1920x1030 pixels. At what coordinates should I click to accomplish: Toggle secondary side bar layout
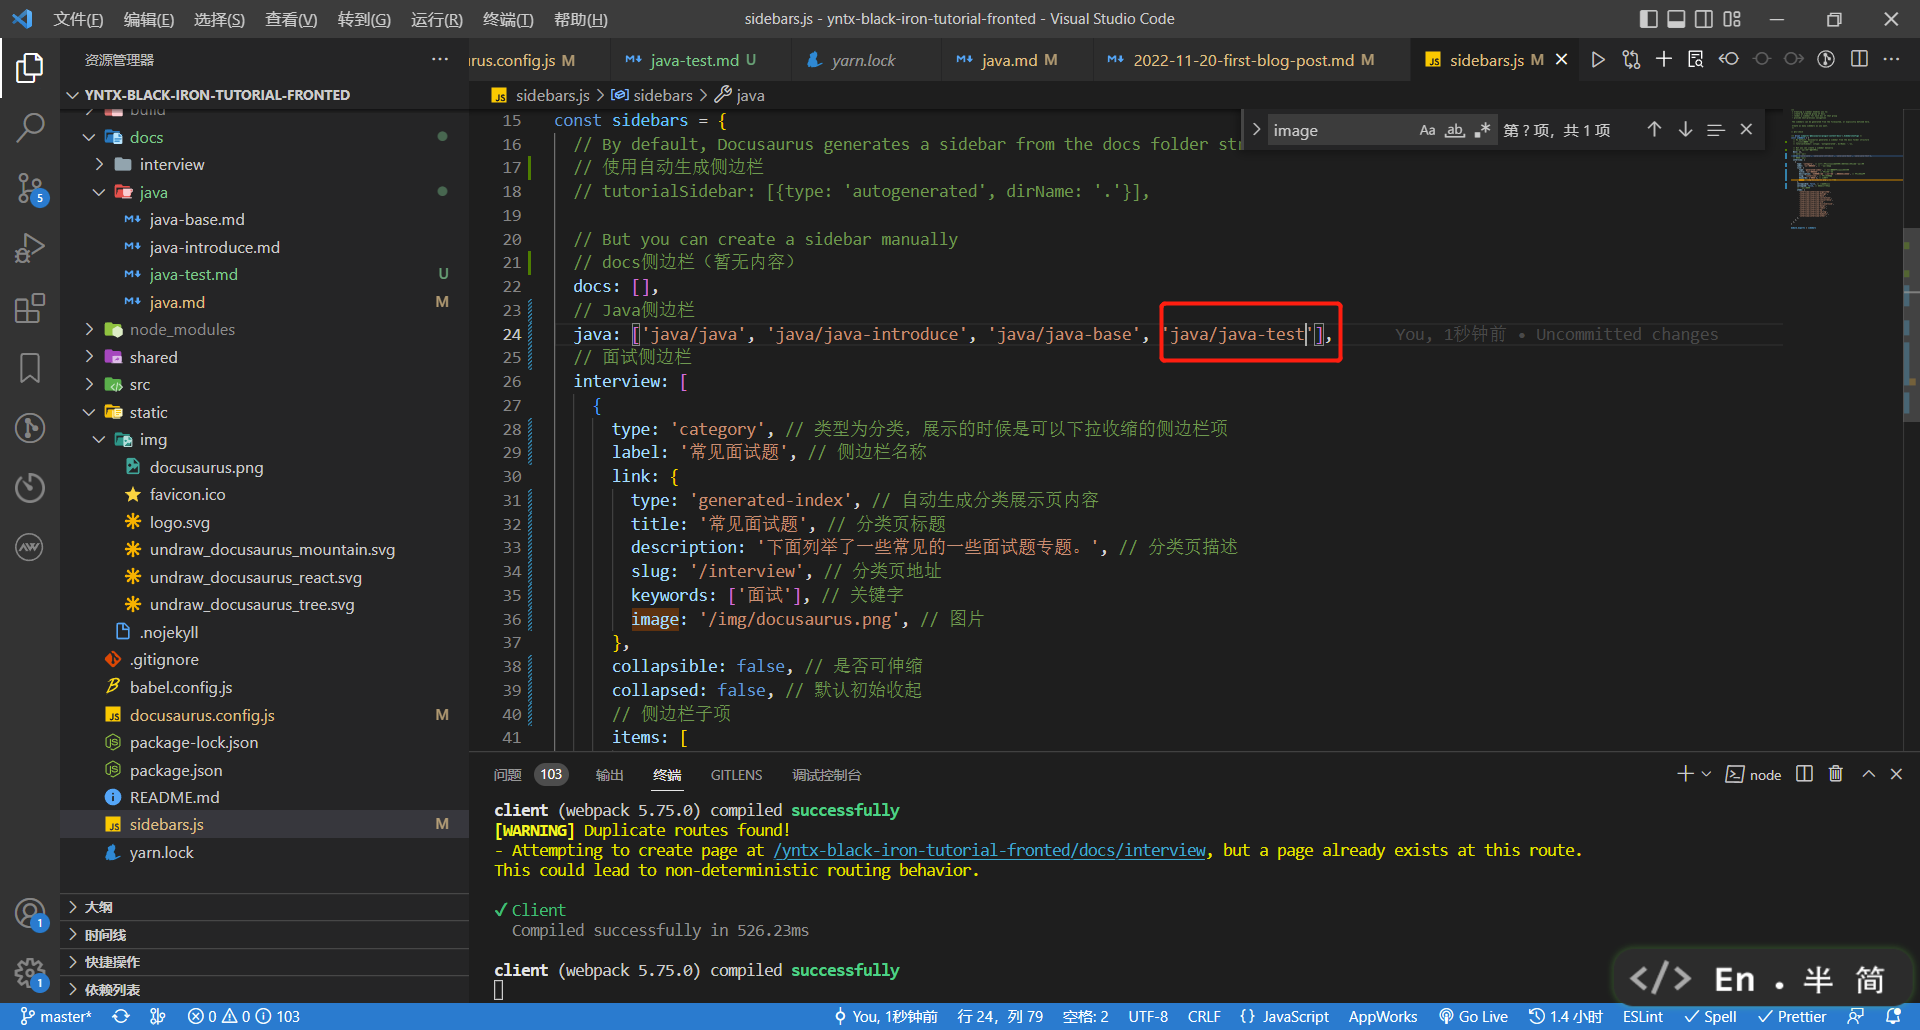tap(1704, 19)
